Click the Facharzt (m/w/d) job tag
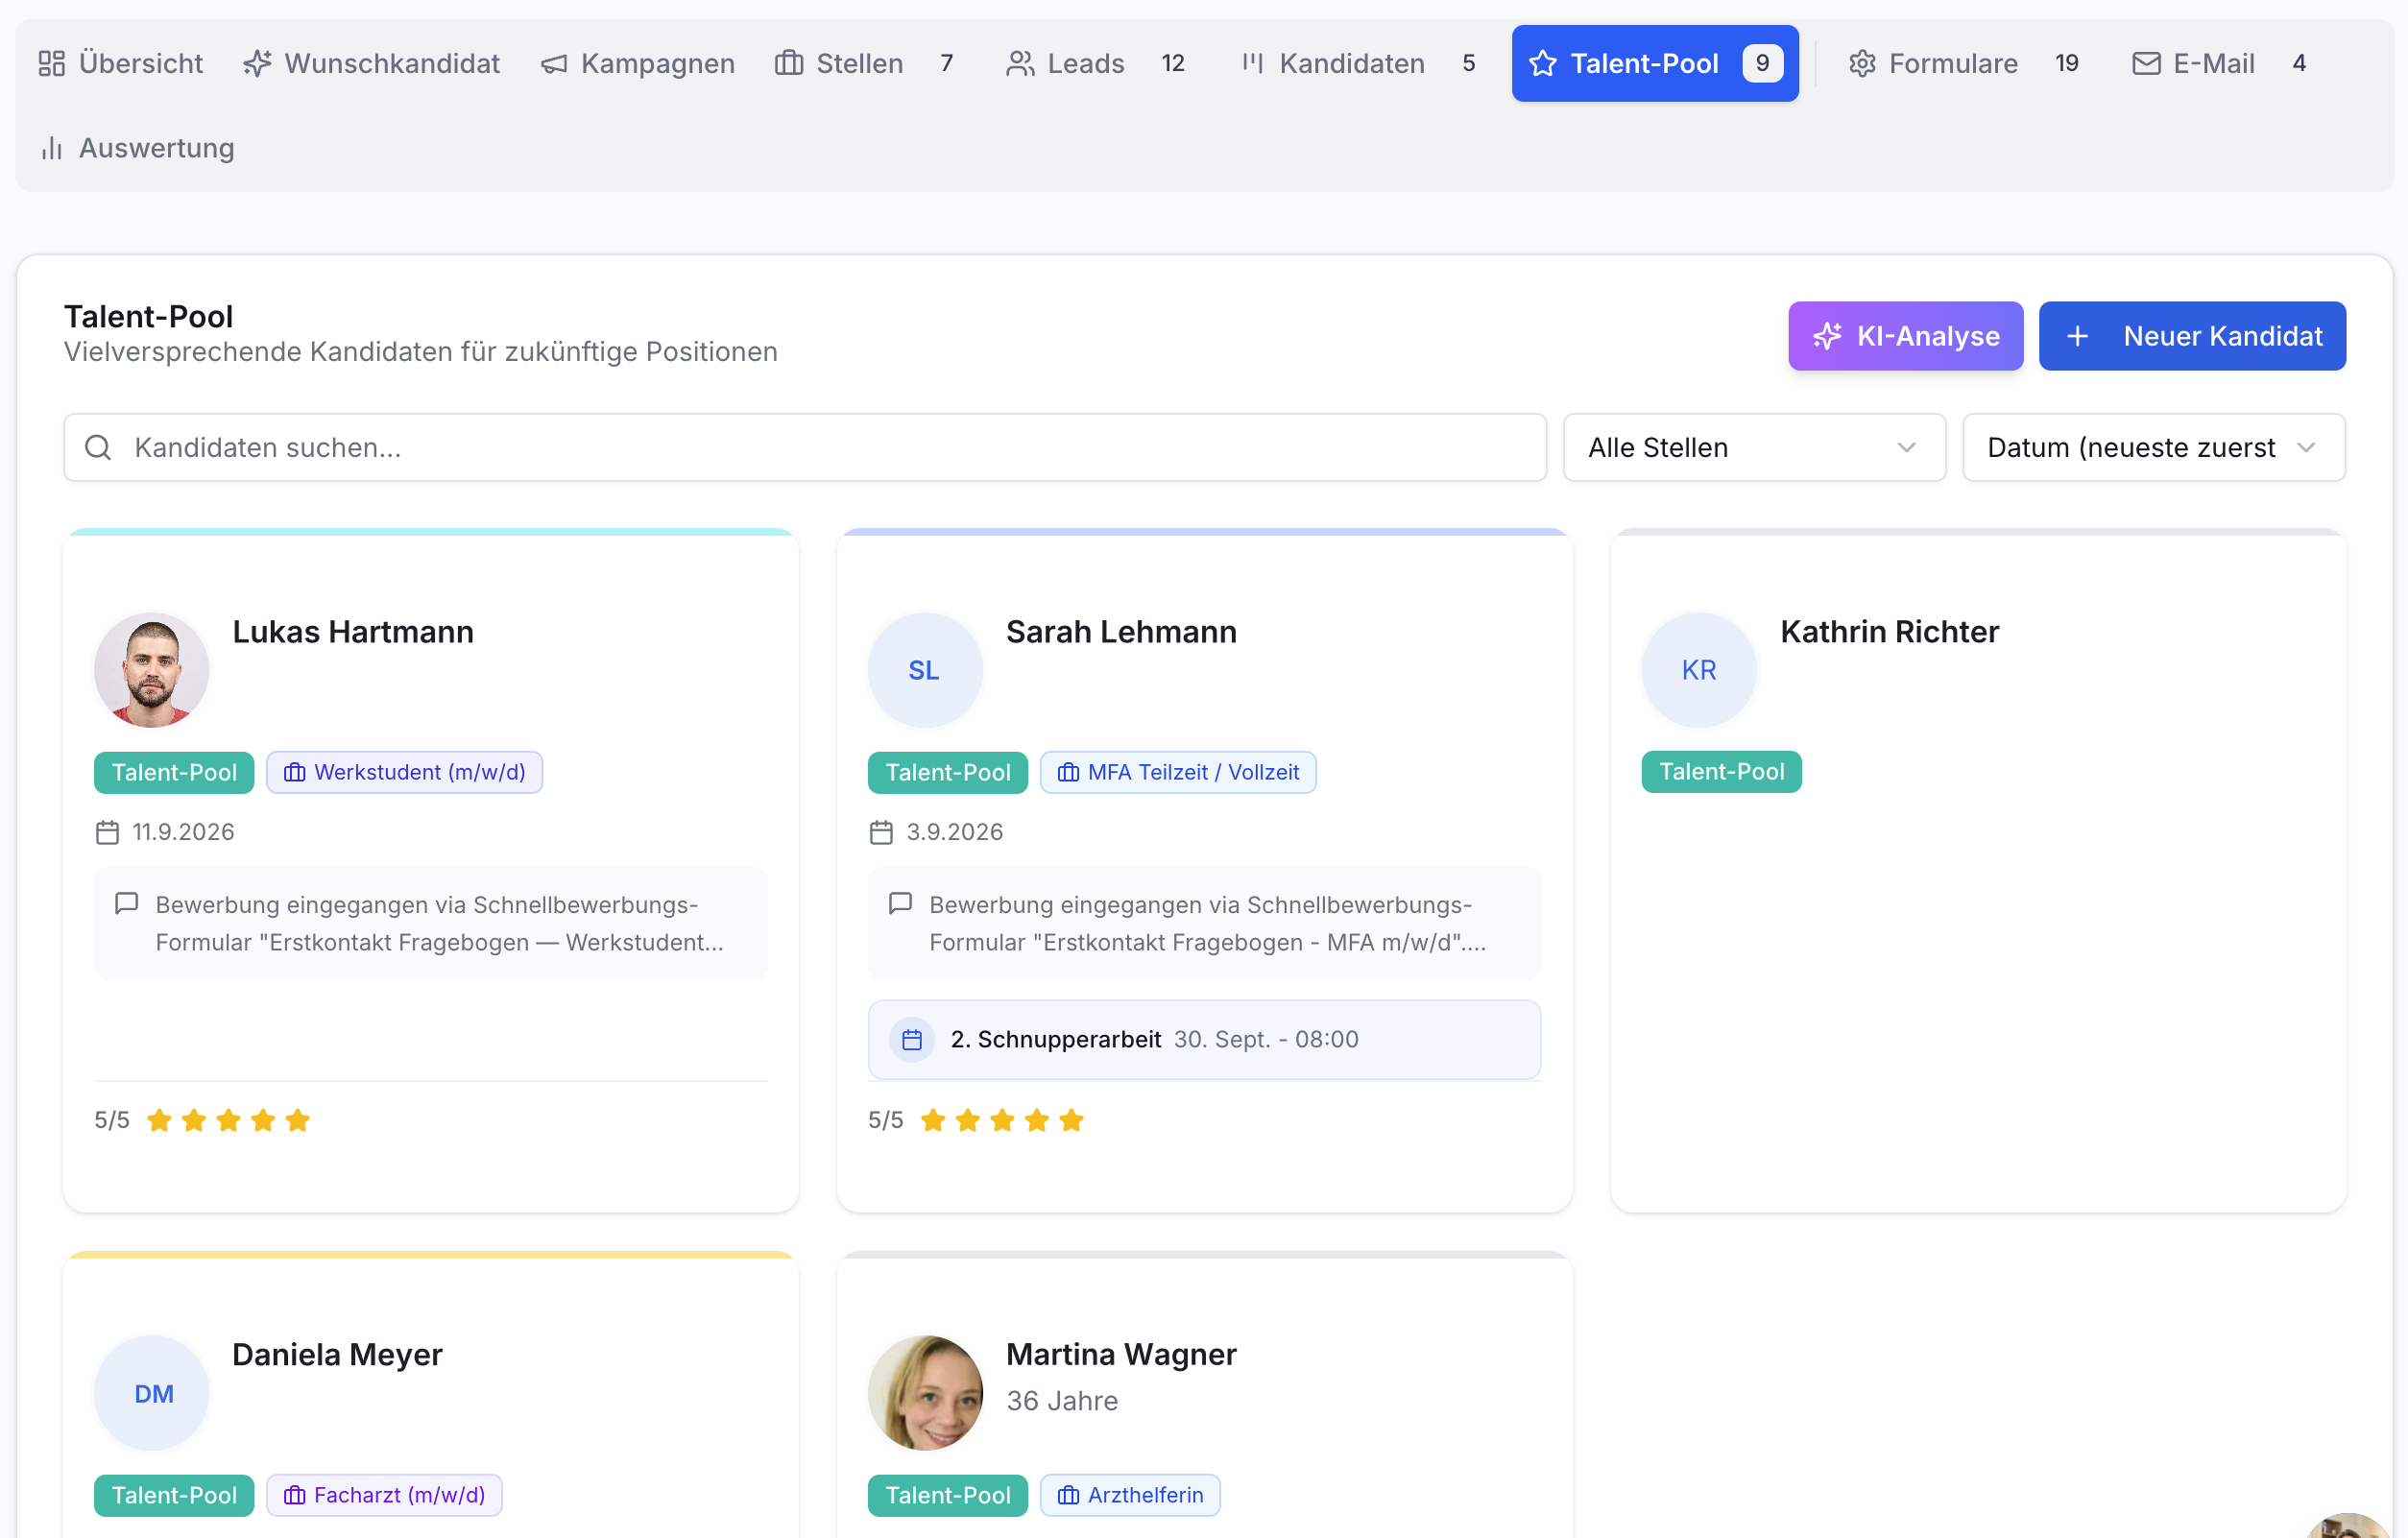This screenshot has height=1538, width=2408. pos(384,1495)
